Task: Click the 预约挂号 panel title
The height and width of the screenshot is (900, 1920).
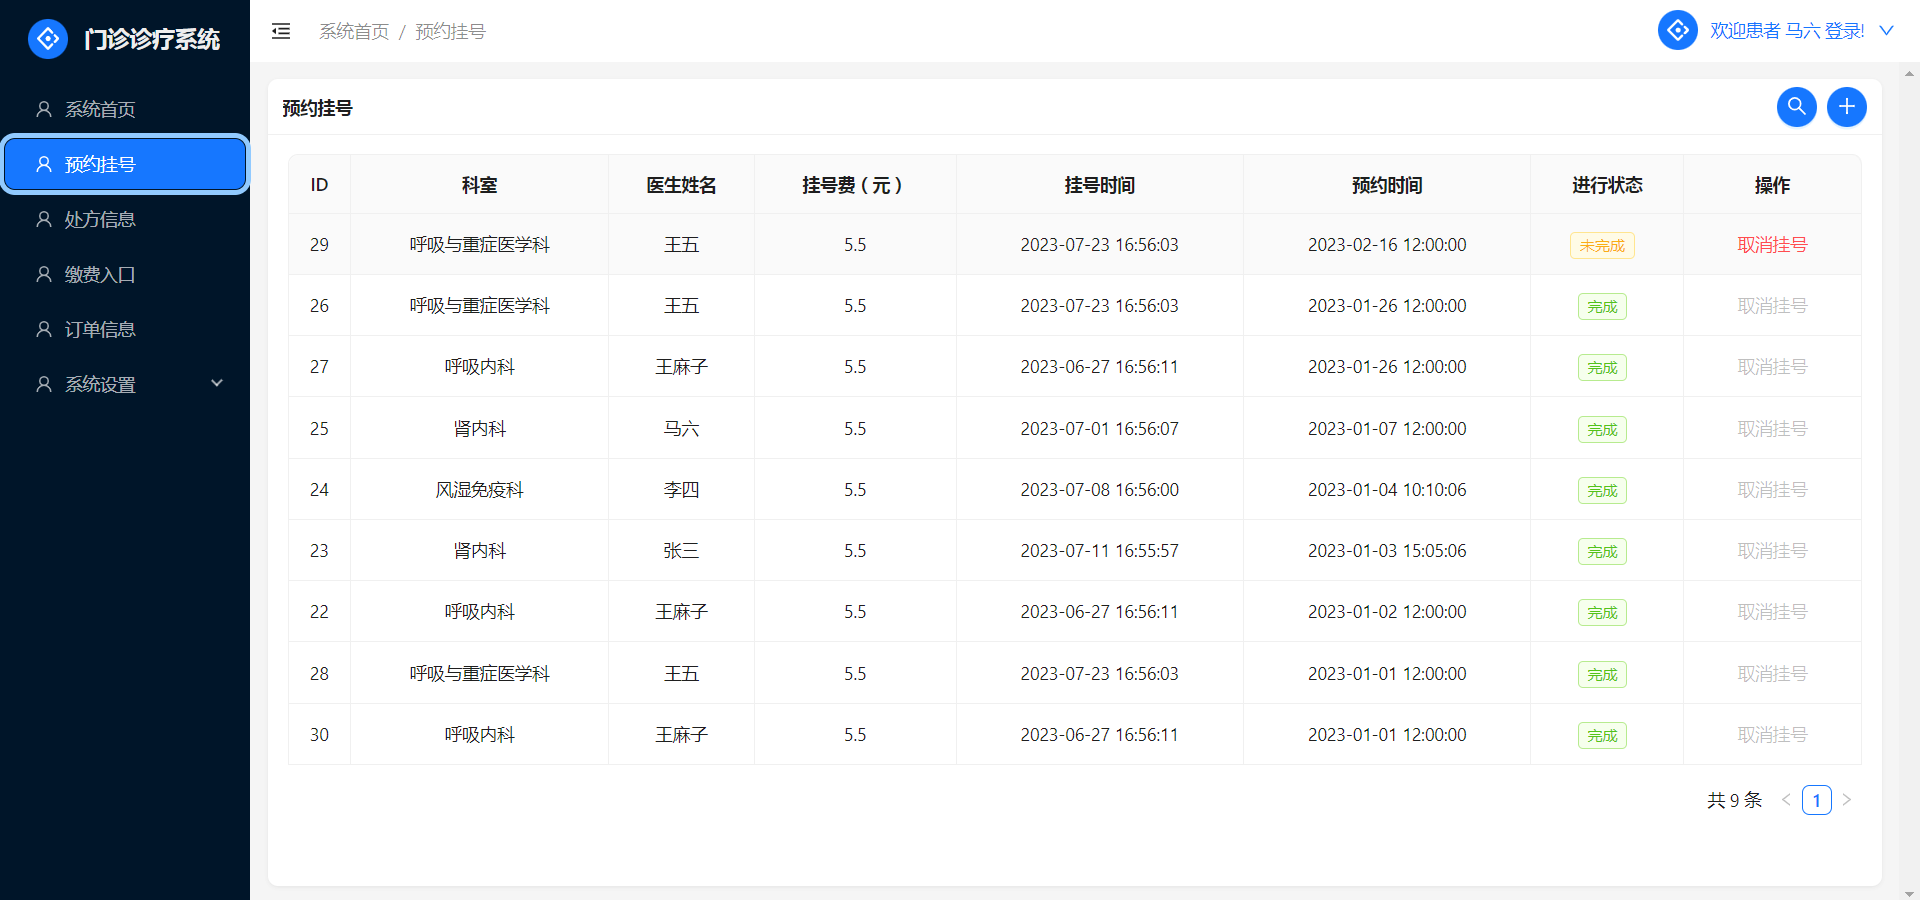Action: [x=317, y=108]
